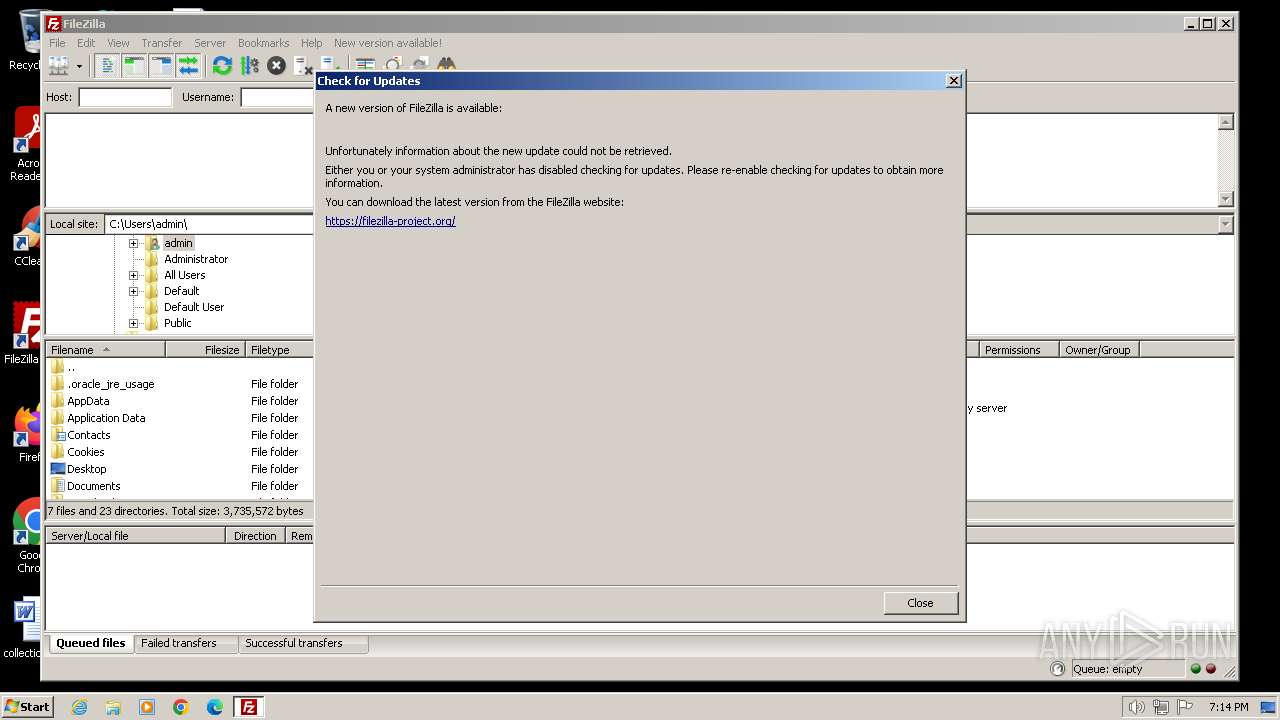Click the Direction queue column header
Screen dimensions: 1280x720
click(x=255, y=536)
